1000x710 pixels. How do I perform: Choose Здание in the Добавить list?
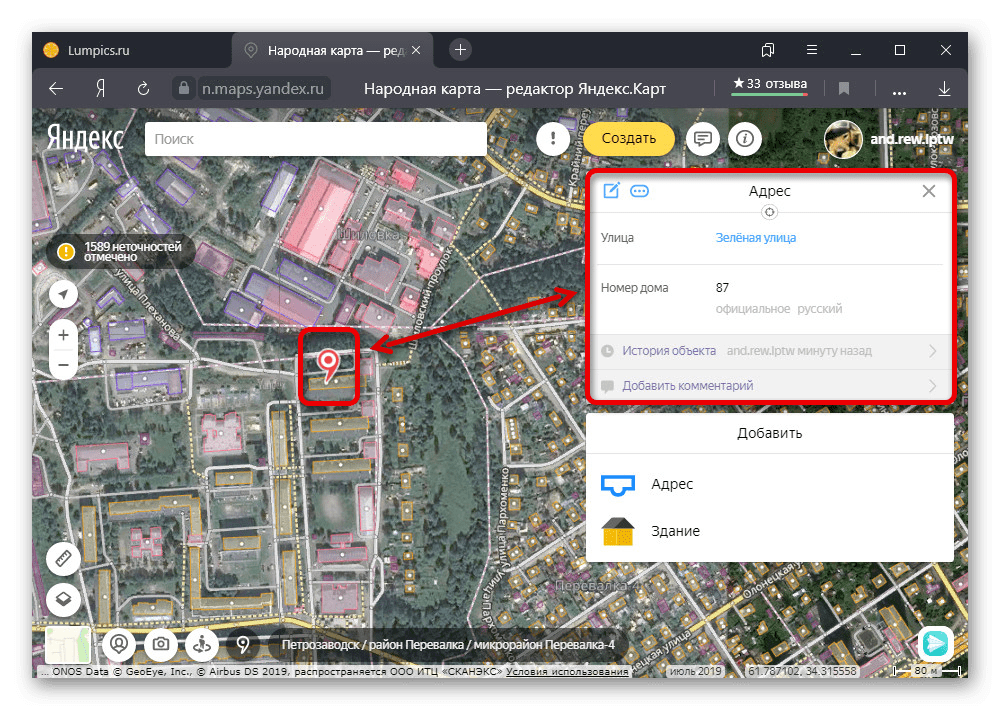point(675,531)
